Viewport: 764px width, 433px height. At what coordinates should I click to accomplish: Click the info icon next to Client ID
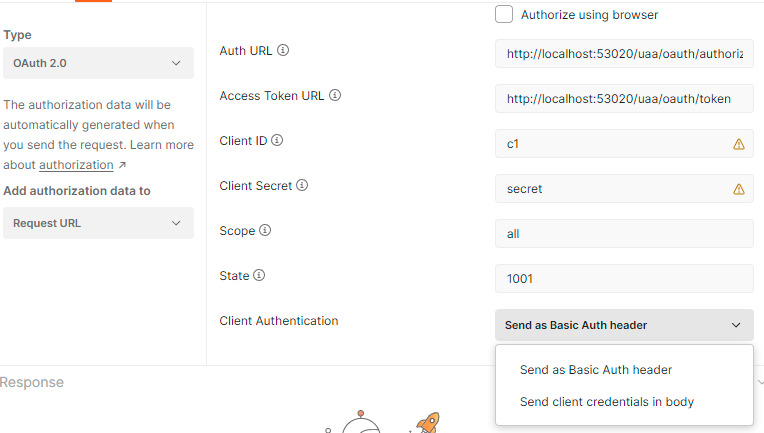[x=277, y=141]
